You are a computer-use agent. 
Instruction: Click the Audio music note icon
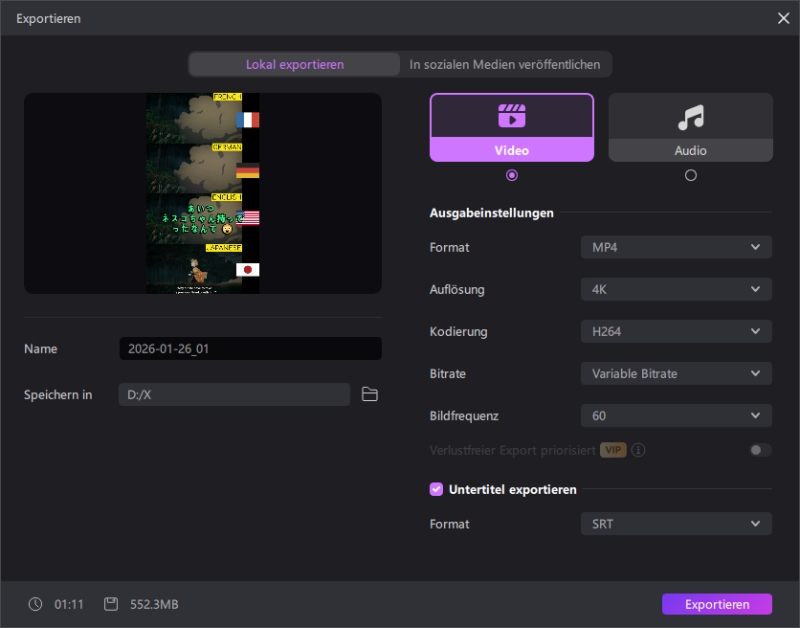click(690, 118)
